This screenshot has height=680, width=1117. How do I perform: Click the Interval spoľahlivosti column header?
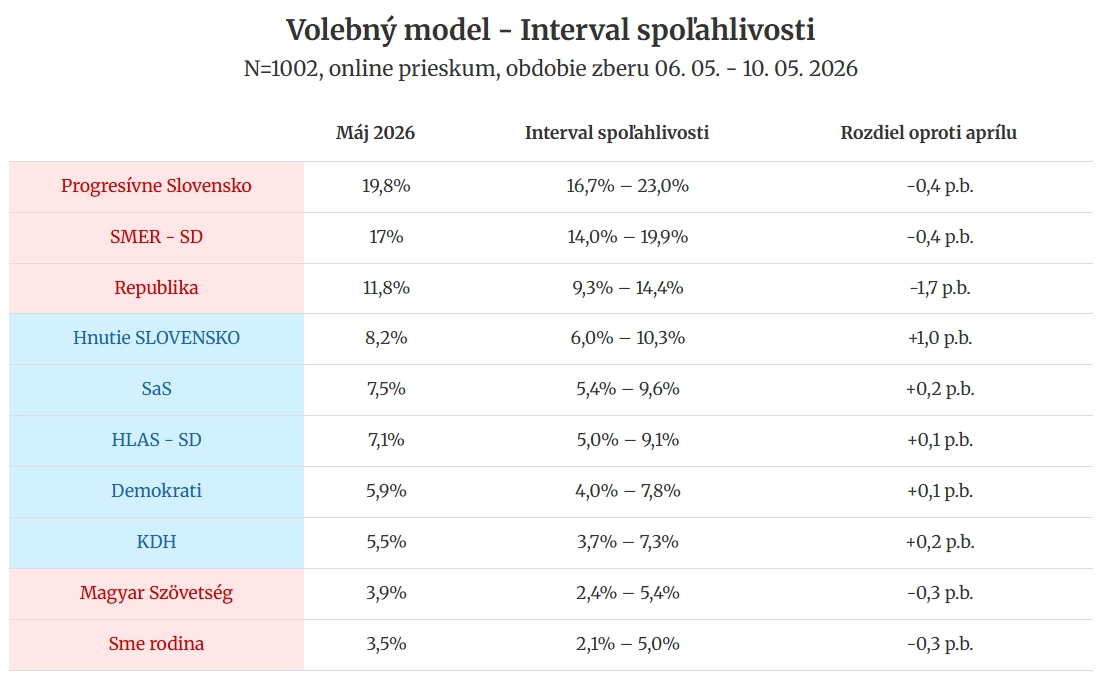[617, 133]
